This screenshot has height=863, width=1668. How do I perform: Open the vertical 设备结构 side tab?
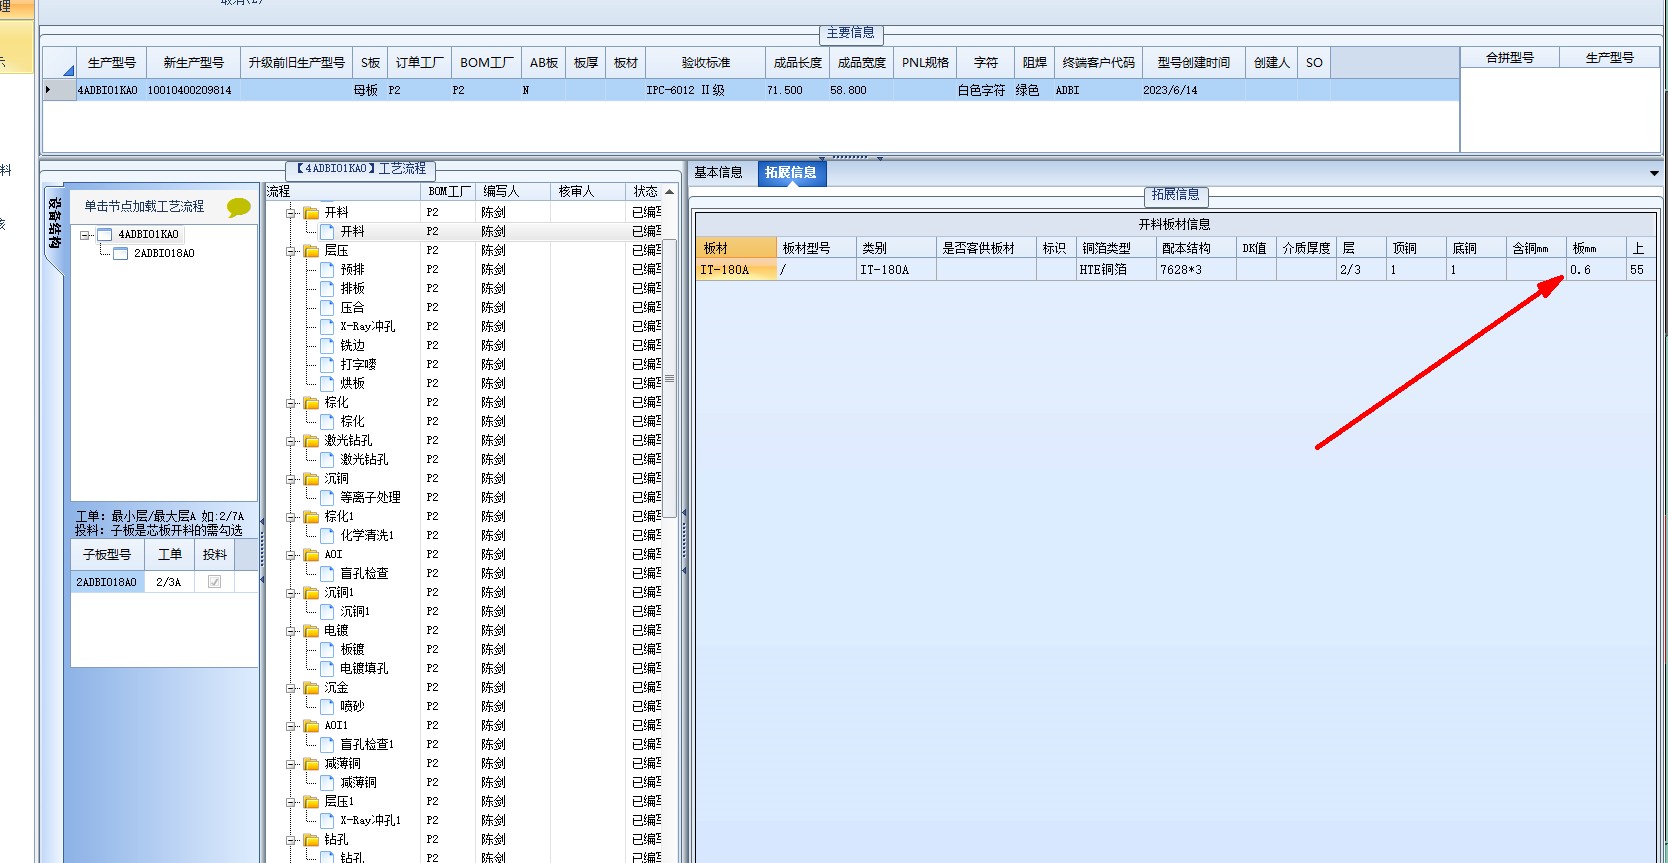pos(54,223)
